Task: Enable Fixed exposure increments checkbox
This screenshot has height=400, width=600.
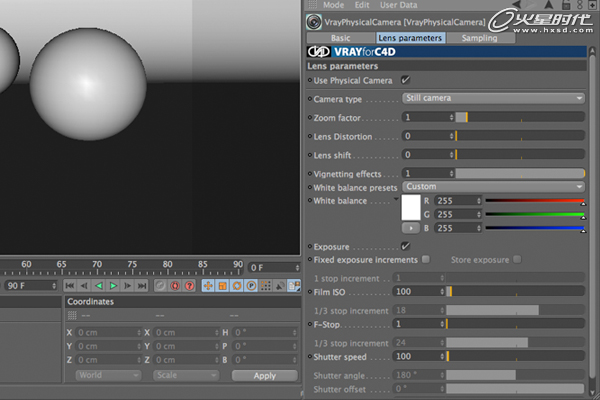Action: pyautogui.click(x=426, y=260)
